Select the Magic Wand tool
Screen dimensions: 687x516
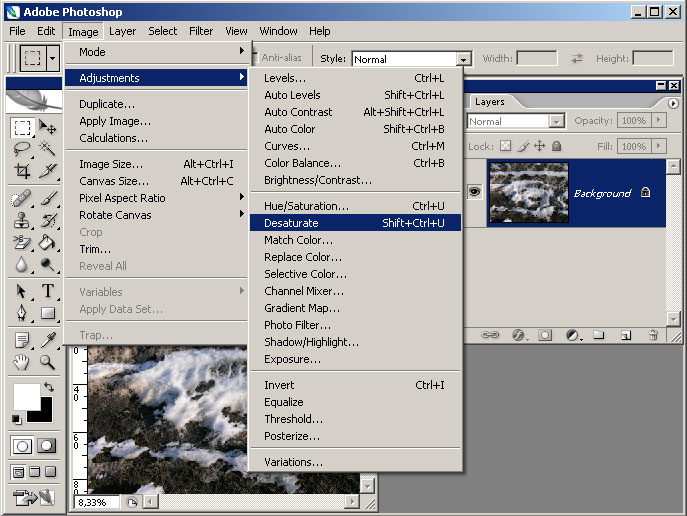click(47, 149)
